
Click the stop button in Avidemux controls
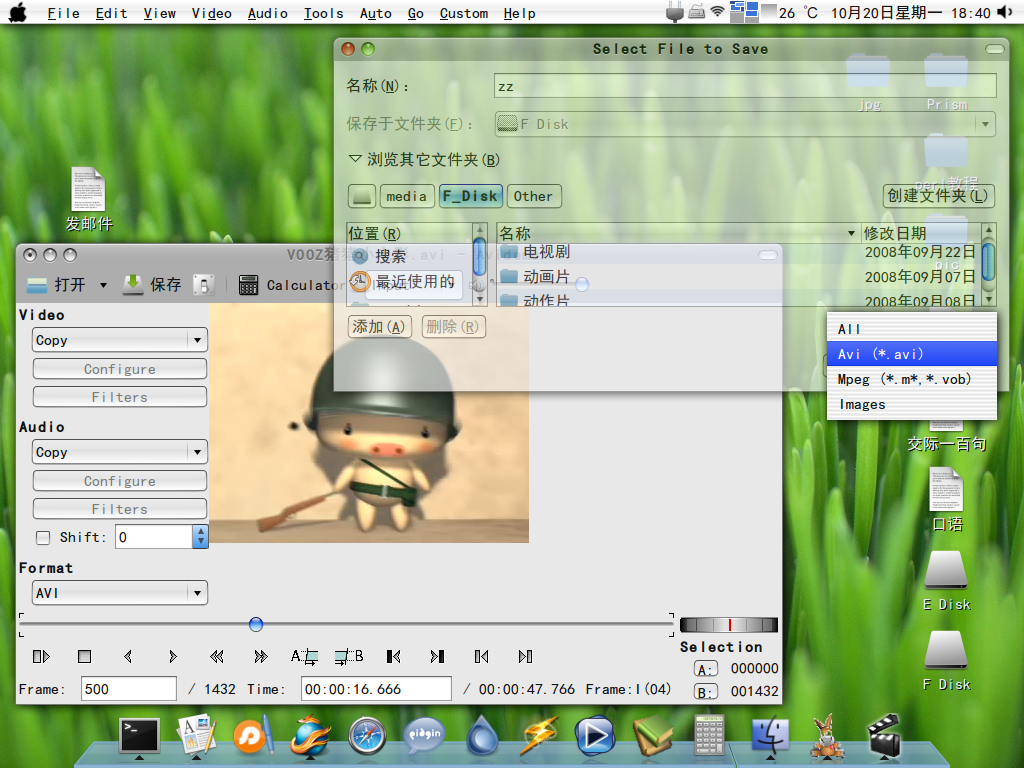pos(84,656)
